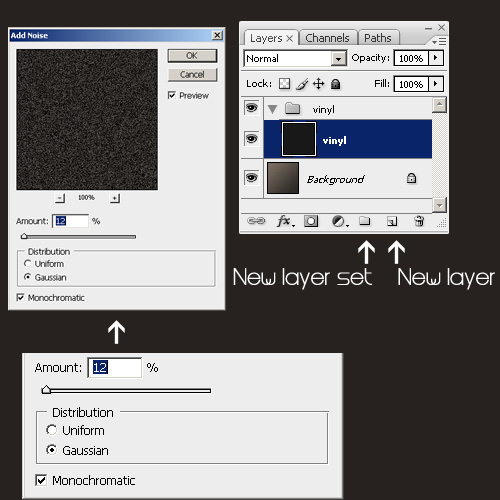
Task: Lock transparent pixels icon
Action: 284,84
